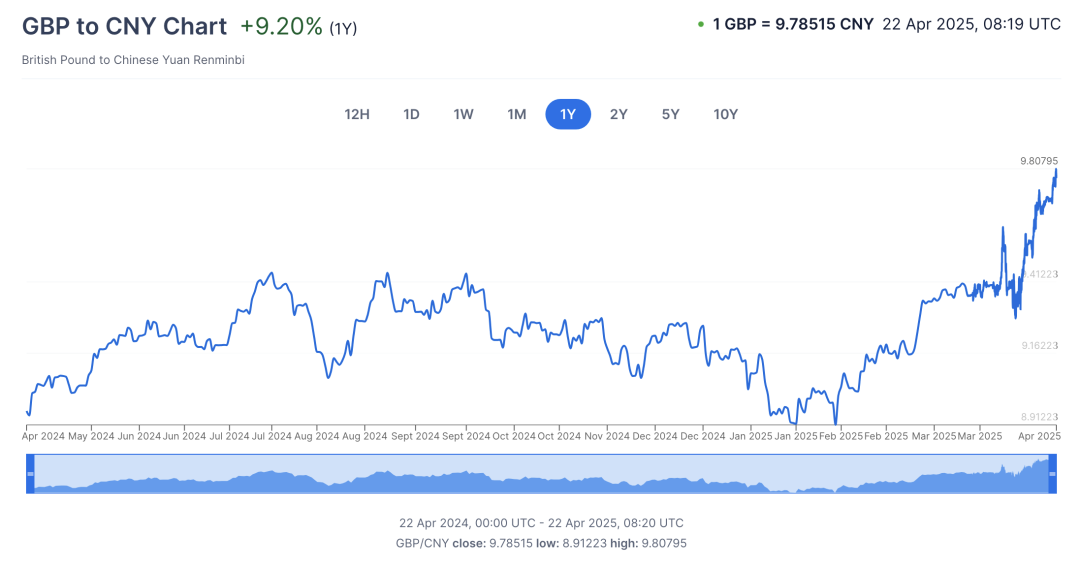Click the Jan 2025 low point on chart
Image resolution: width=1080 pixels, height=568 pixels.
[796, 423]
